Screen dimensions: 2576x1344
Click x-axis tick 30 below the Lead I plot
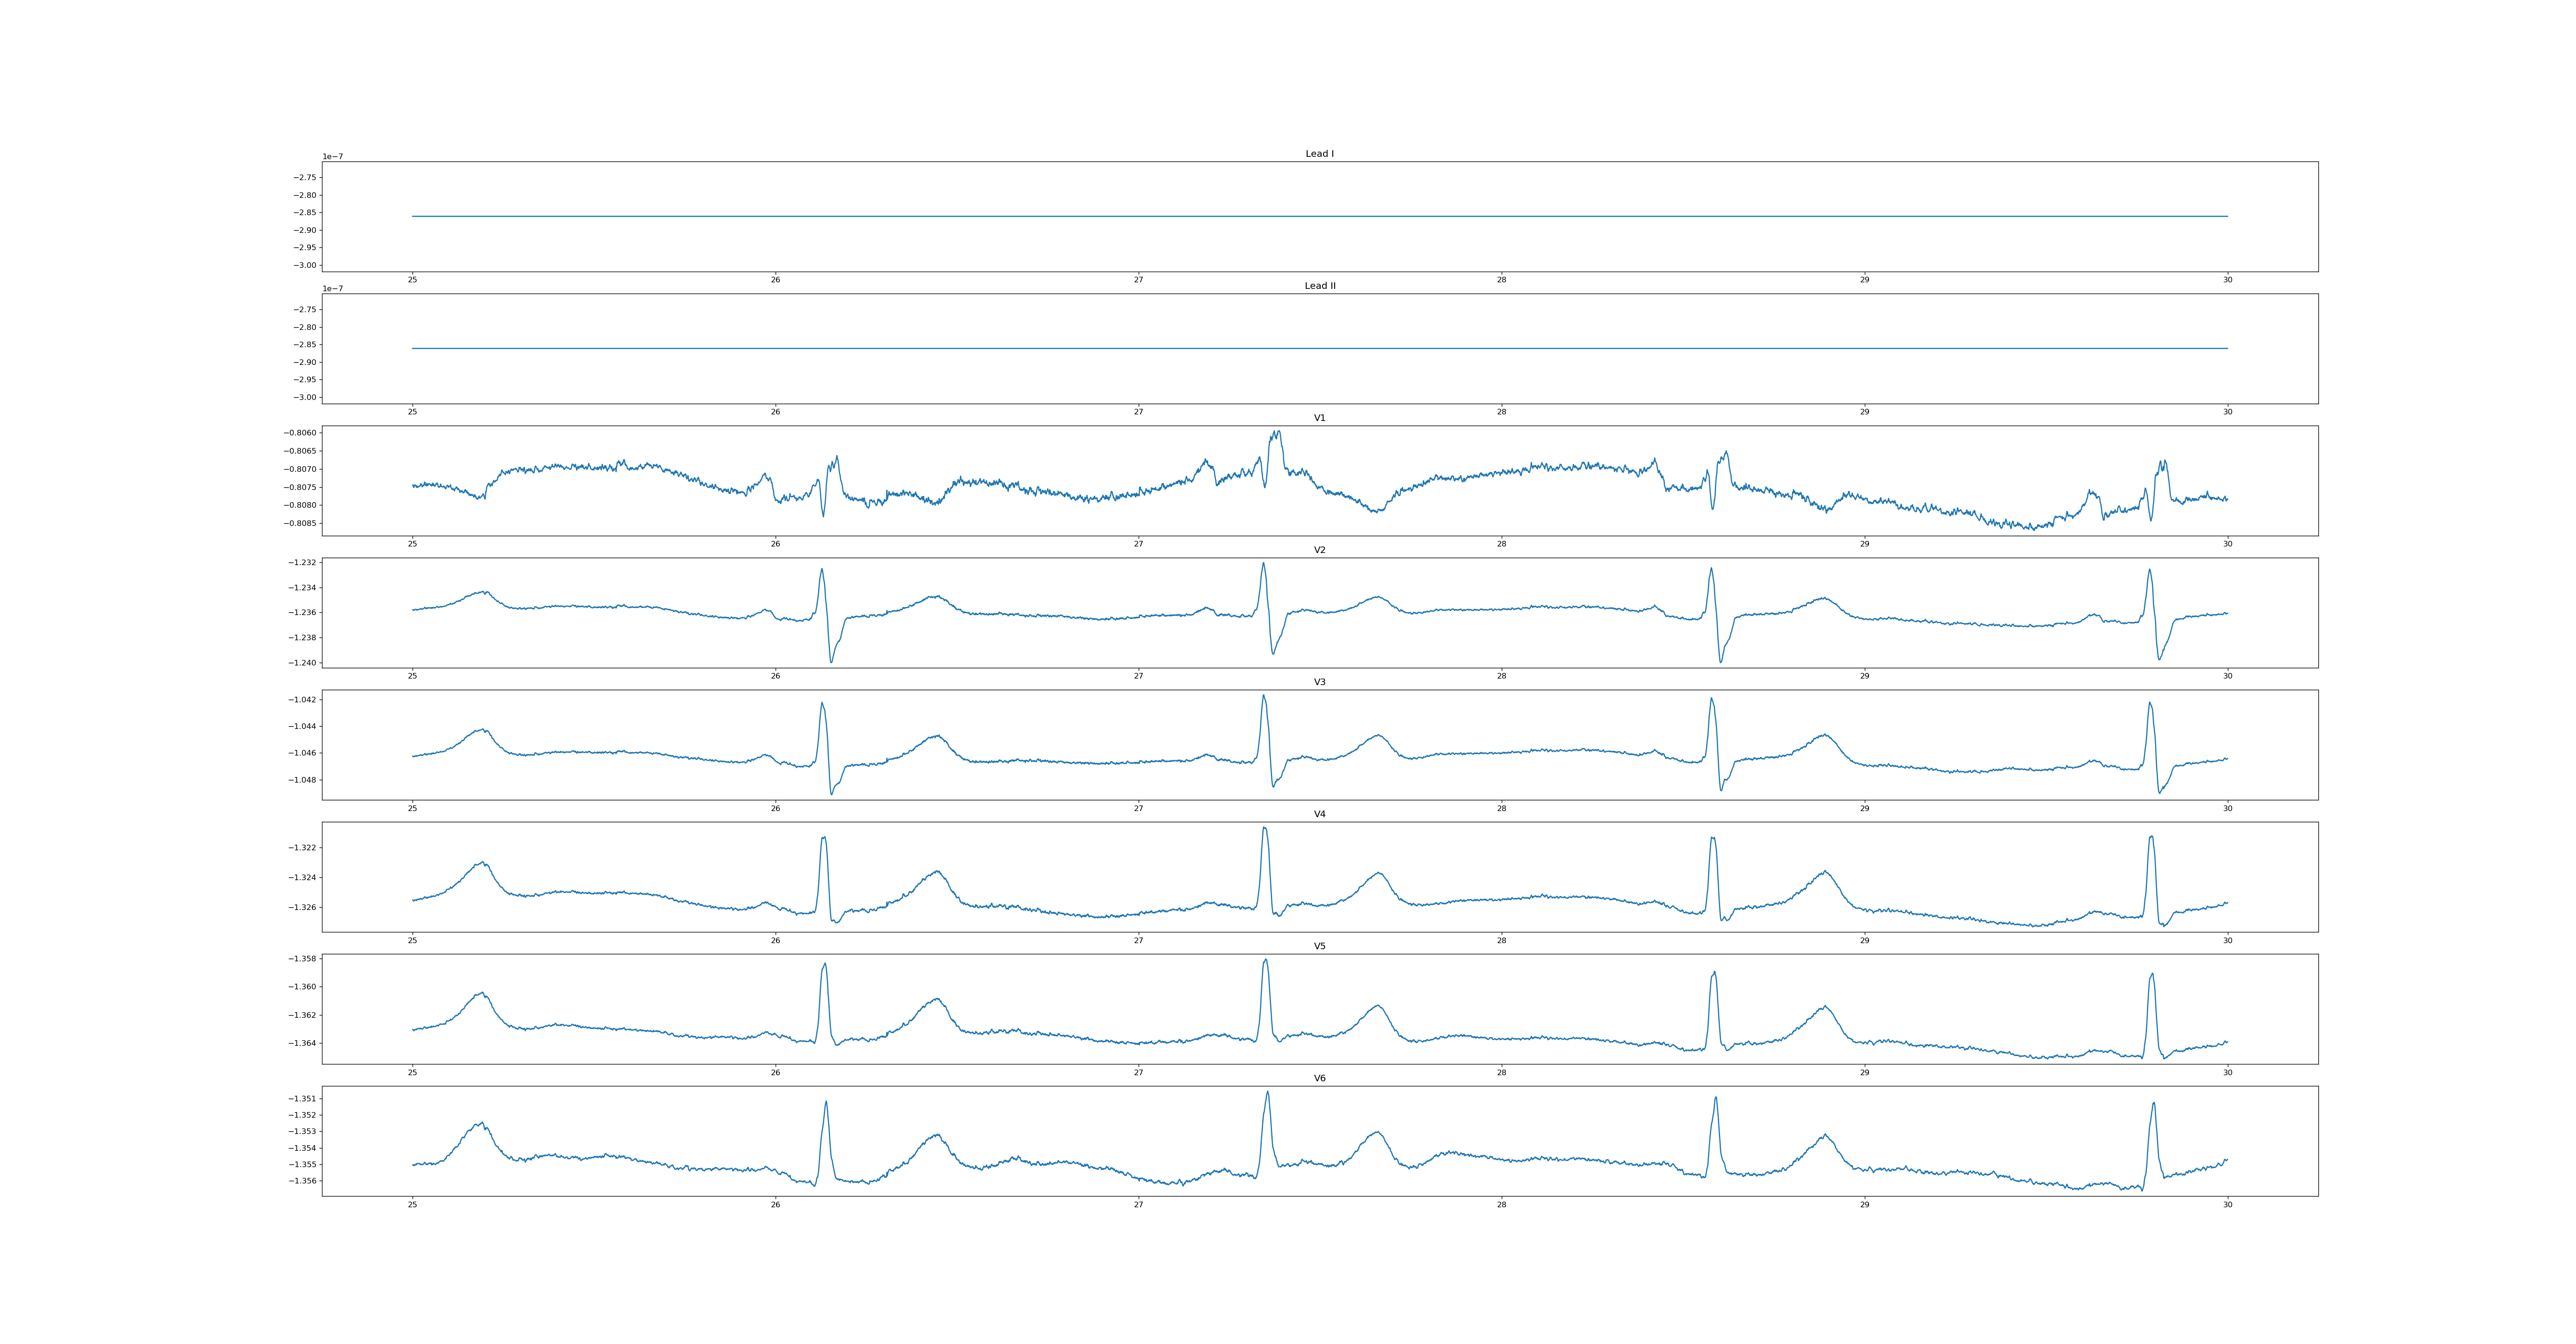point(2227,280)
